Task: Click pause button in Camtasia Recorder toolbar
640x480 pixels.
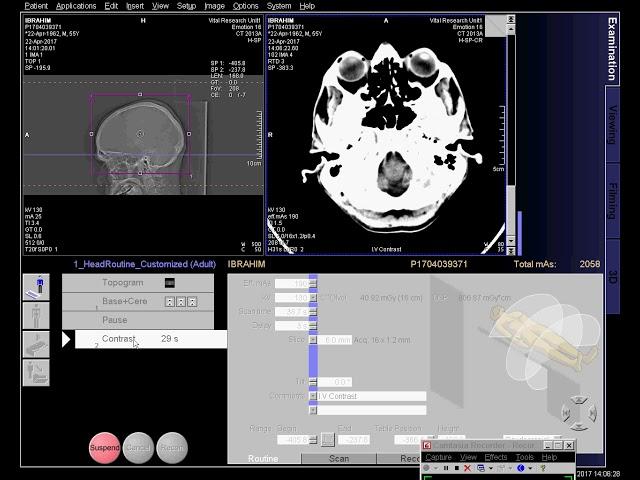Action: click(446, 468)
